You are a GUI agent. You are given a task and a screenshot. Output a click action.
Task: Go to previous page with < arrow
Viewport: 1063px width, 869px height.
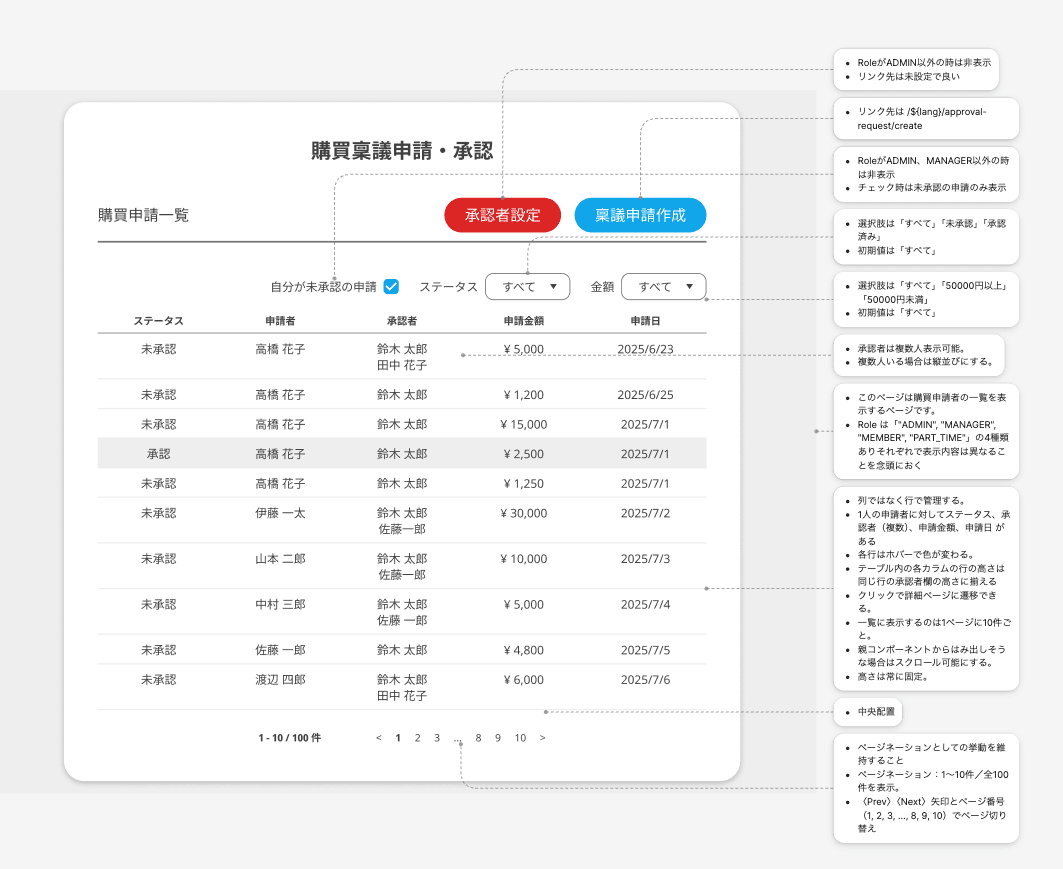pyautogui.click(x=379, y=737)
